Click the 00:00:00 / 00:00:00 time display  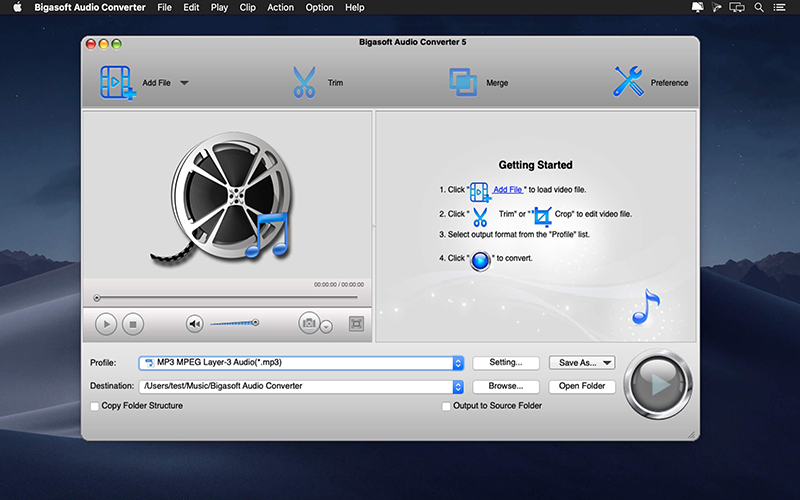point(339,285)
